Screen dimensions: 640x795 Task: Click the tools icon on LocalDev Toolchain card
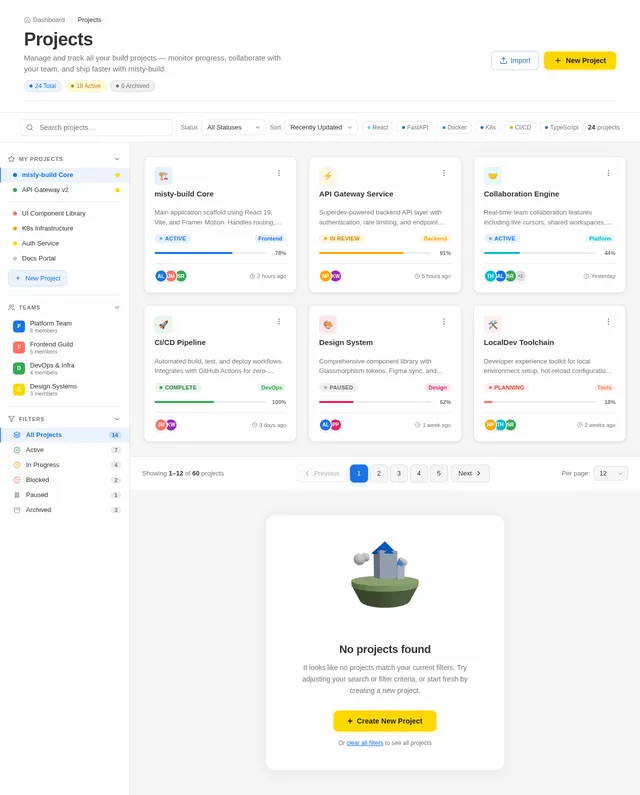492,324
